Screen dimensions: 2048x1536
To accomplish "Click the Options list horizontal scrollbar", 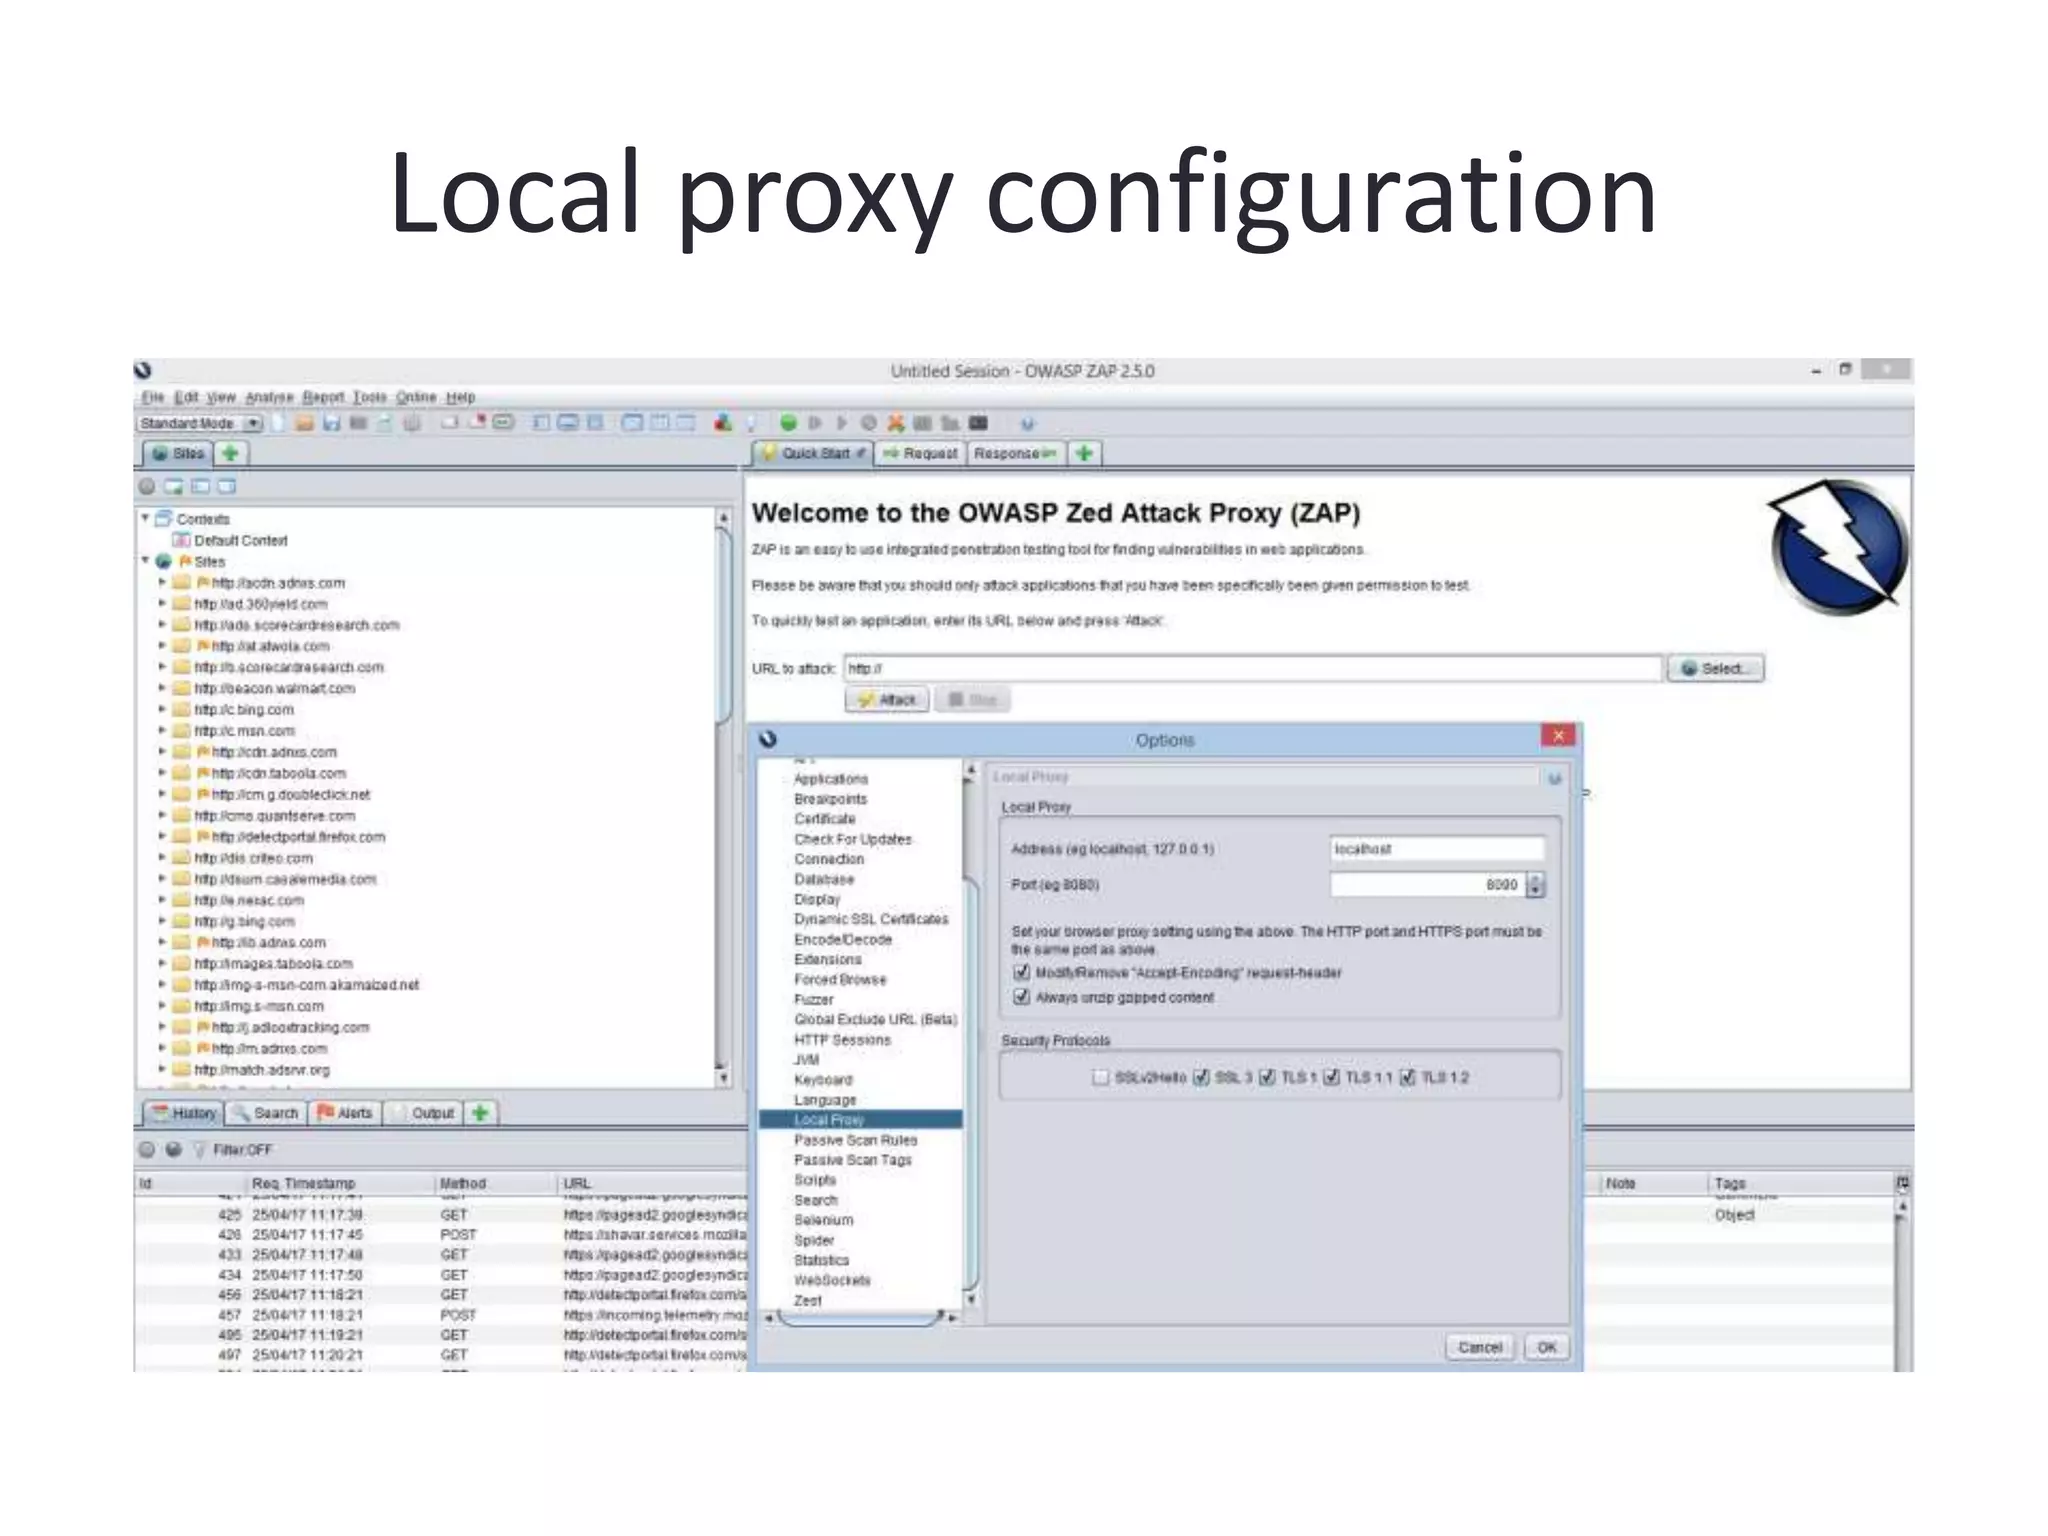I will pyautogui.click(x=860, y=1318).
